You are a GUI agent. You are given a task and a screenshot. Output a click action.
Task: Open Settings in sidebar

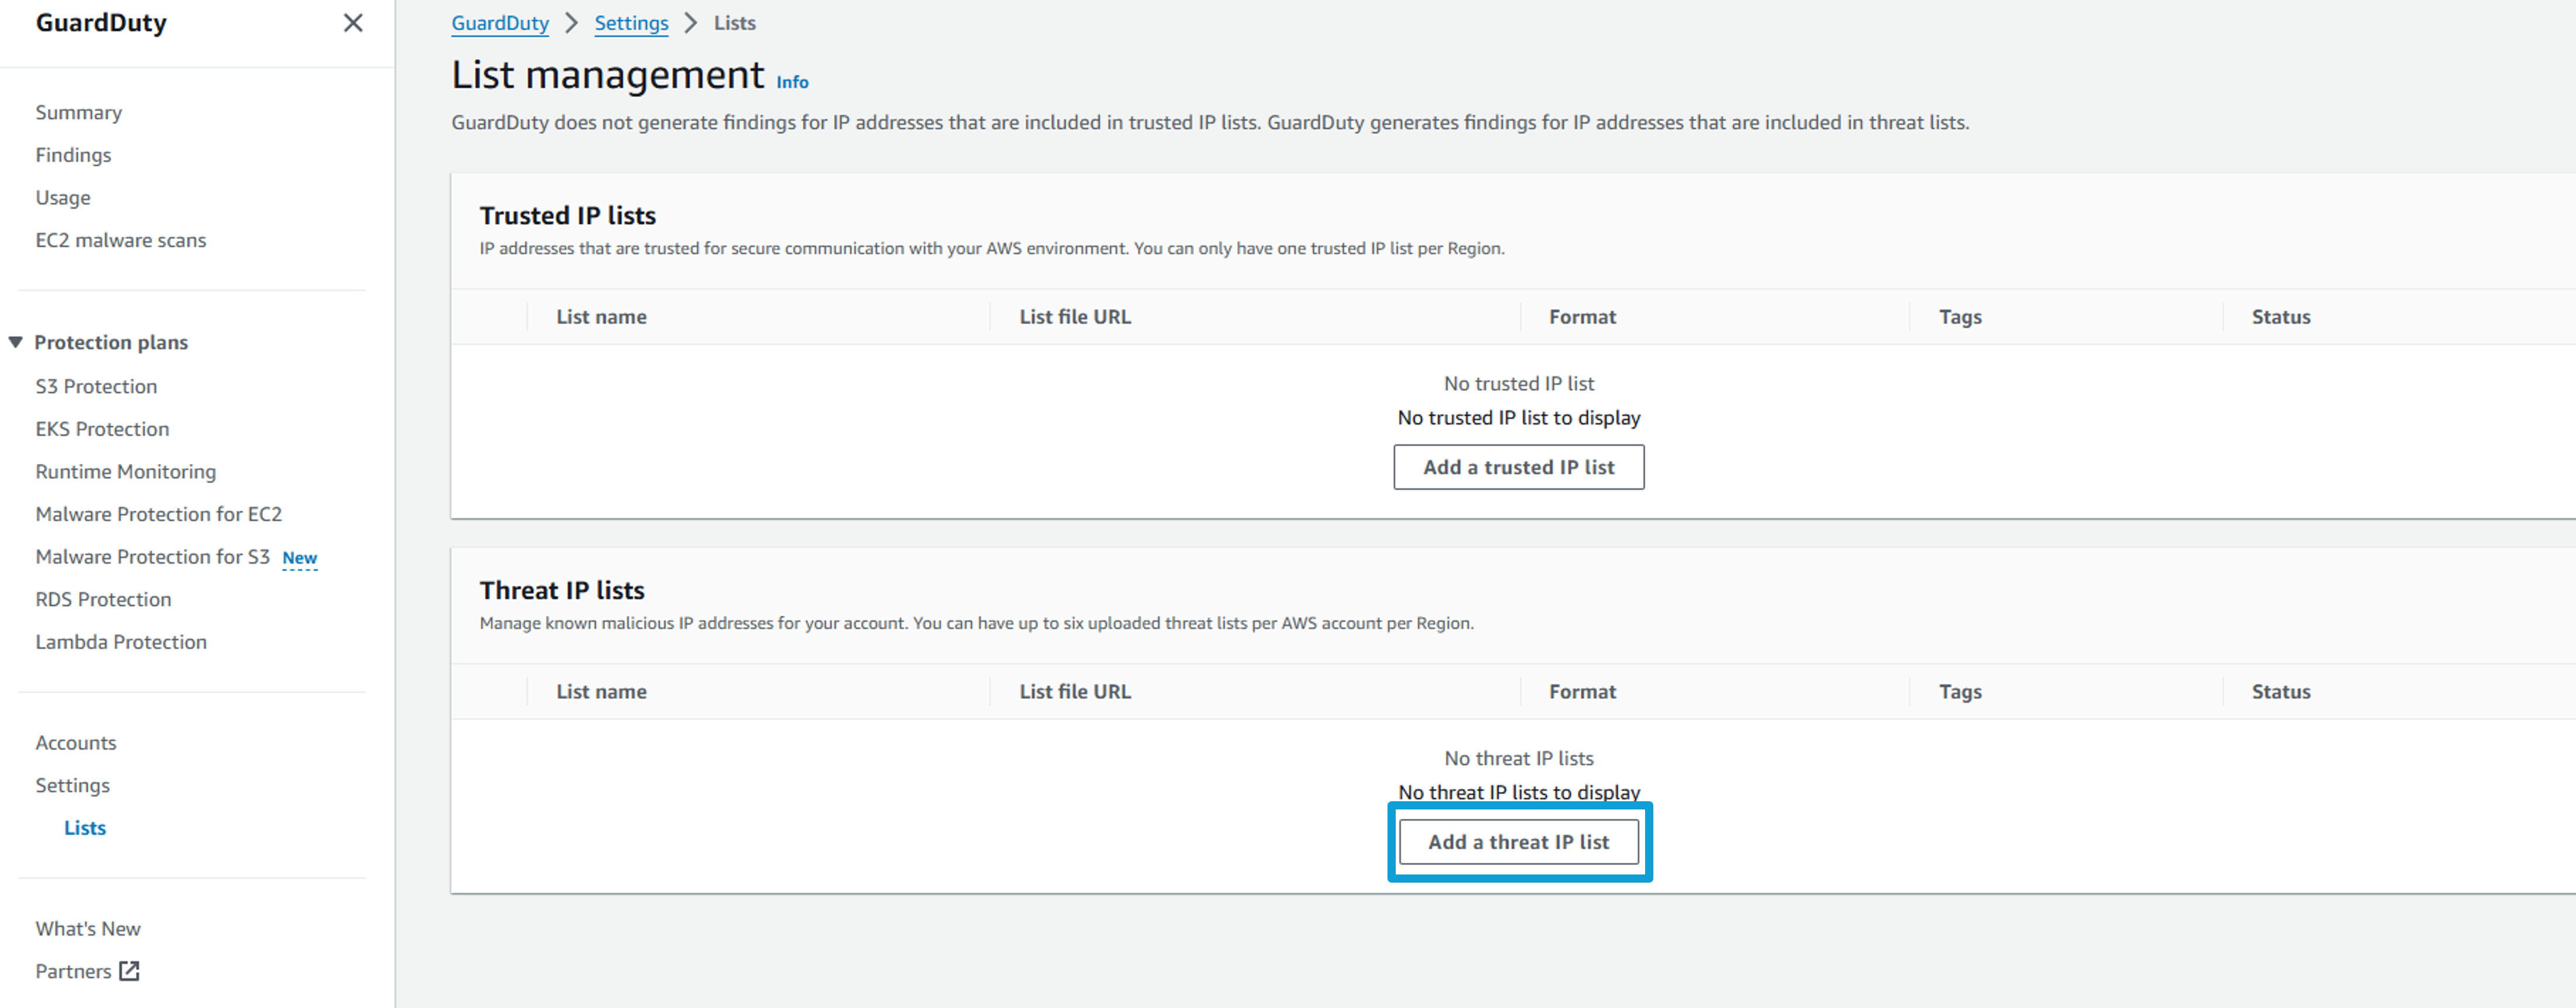click(73, 785)
